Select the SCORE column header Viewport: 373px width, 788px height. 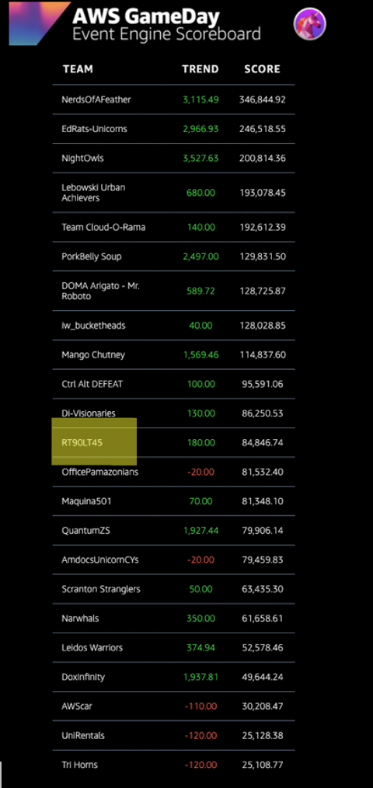pos(262,69)
